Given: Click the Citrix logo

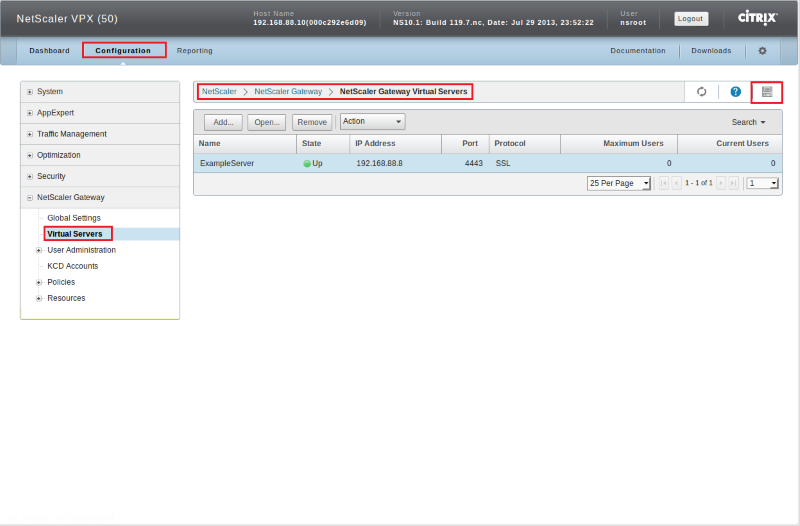Looking at the screenshot, I should pos(757,18).
